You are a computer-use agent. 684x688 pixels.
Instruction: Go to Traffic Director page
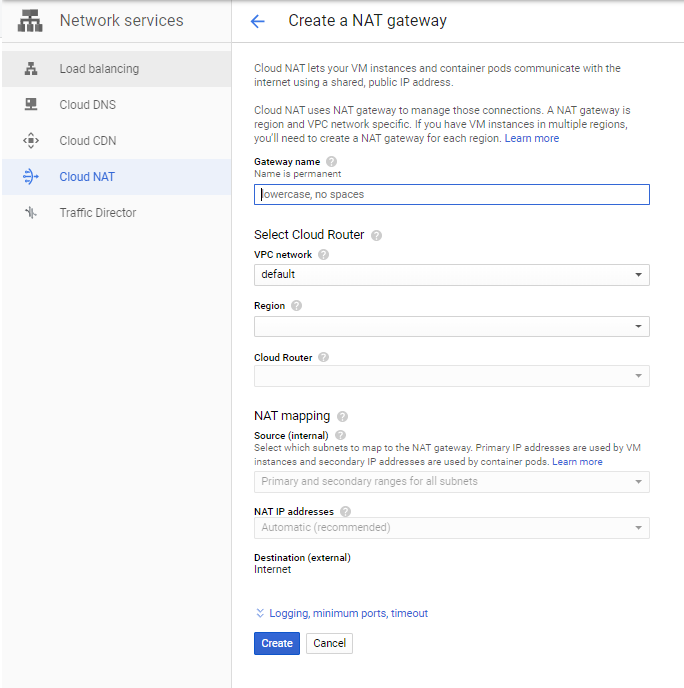116,213
